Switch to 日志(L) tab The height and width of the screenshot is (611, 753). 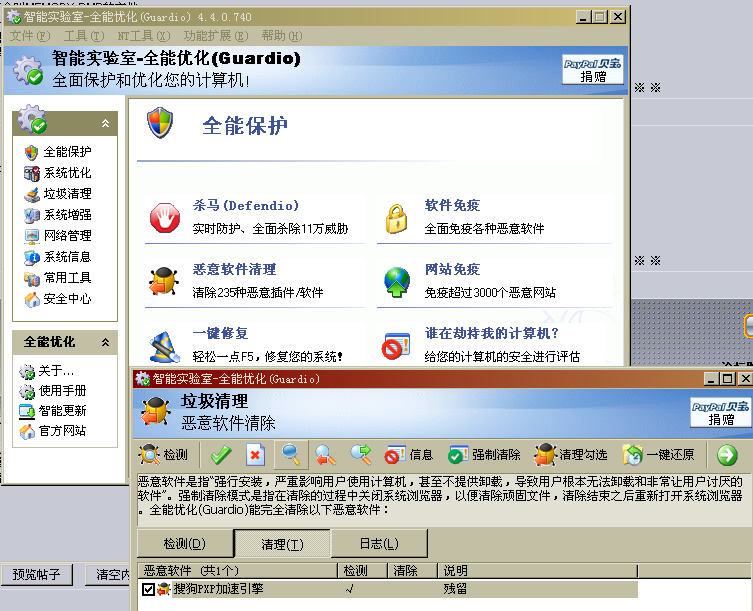pyautogui.click(x=379, y=544)
